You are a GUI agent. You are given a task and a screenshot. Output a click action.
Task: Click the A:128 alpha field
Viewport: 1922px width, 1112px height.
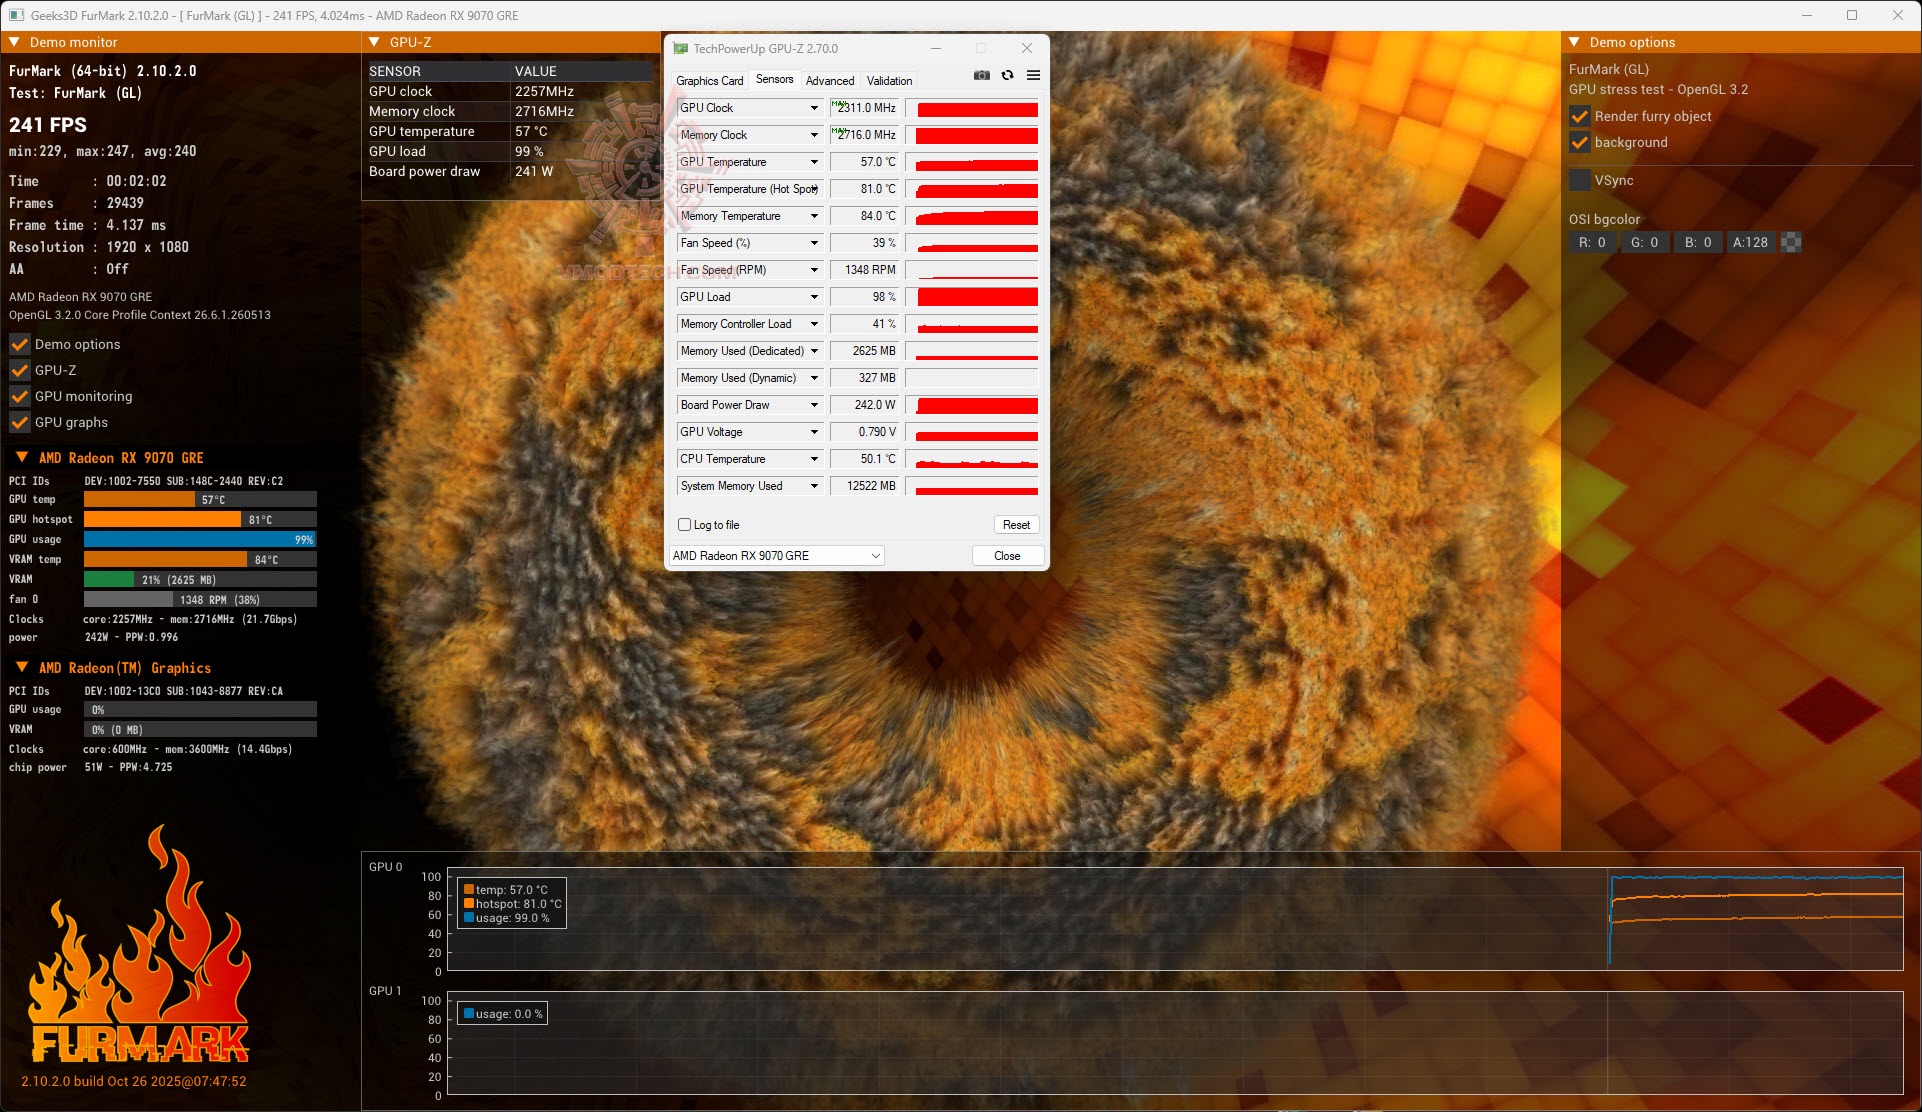tap(1750, 242)
